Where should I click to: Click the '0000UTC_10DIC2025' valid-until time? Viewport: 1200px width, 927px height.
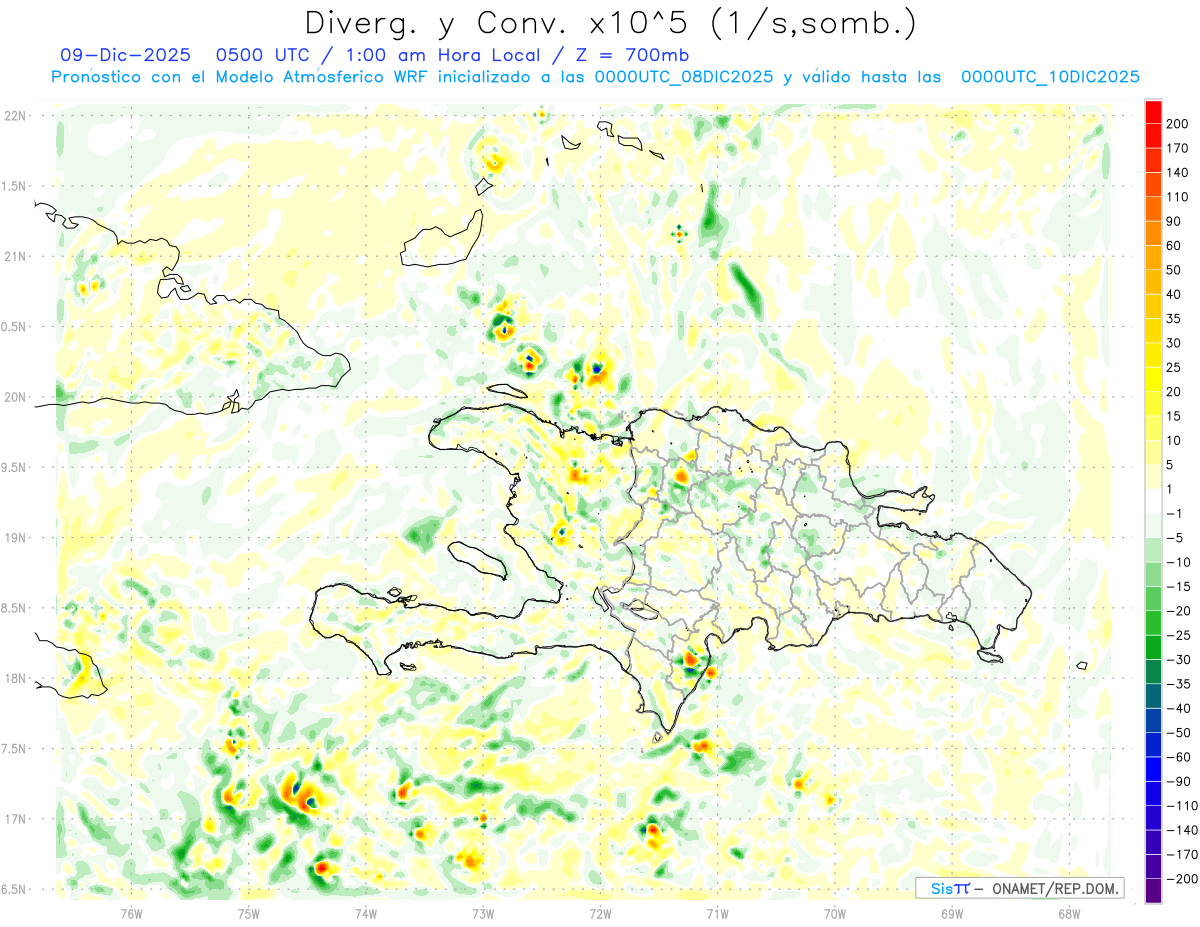[1050, 77]
